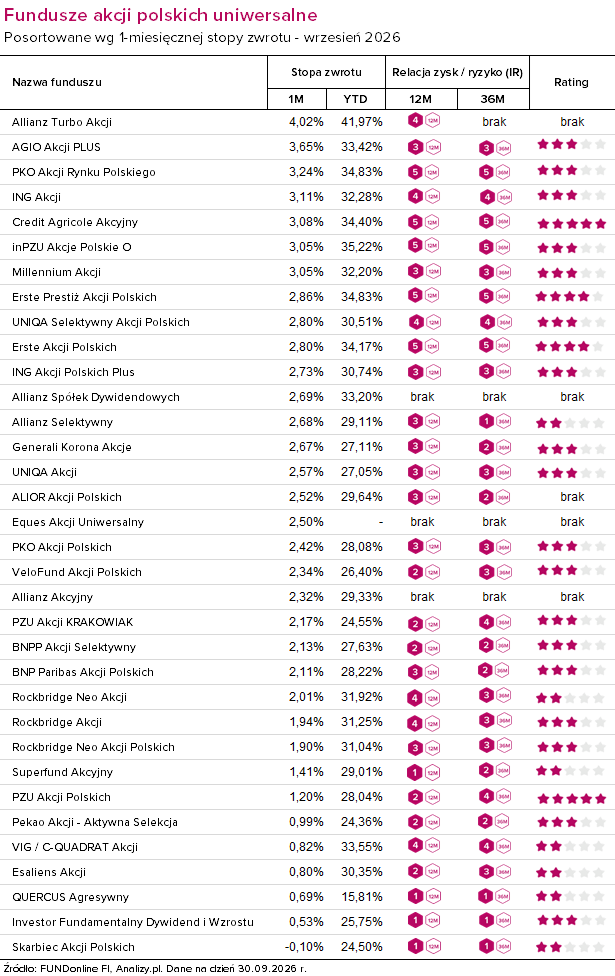615x976 pixels.
Task: Click the 12M IR badge for Allianz Turbo Akcji
Action: click(x=424, y=120)
